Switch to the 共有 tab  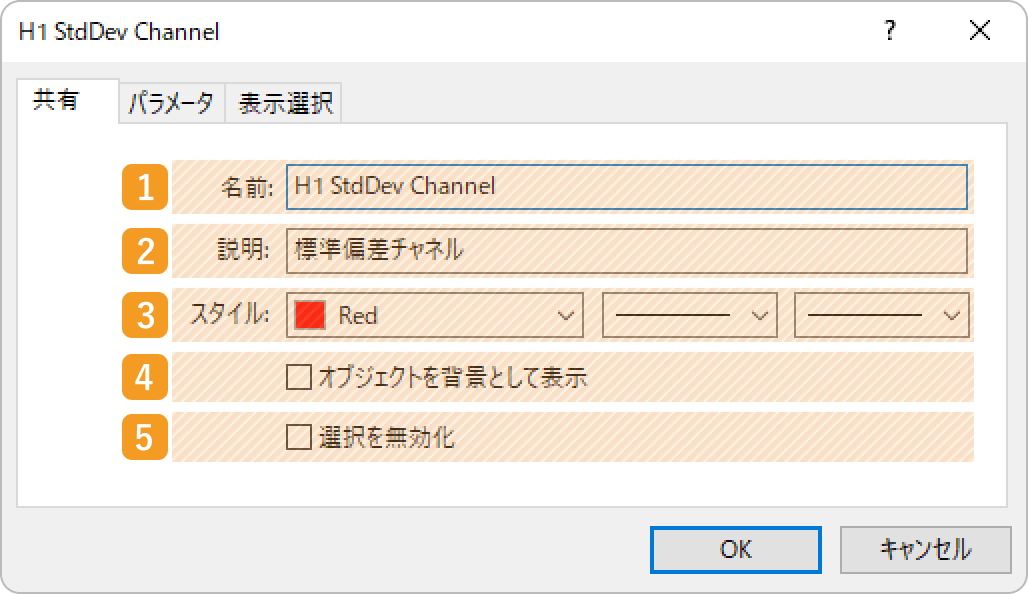point(68,101)
